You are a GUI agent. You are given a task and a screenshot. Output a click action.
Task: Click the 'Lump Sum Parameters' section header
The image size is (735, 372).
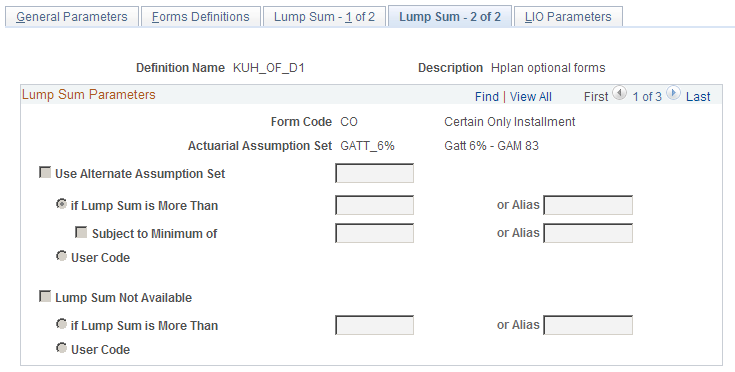(89, 95)
